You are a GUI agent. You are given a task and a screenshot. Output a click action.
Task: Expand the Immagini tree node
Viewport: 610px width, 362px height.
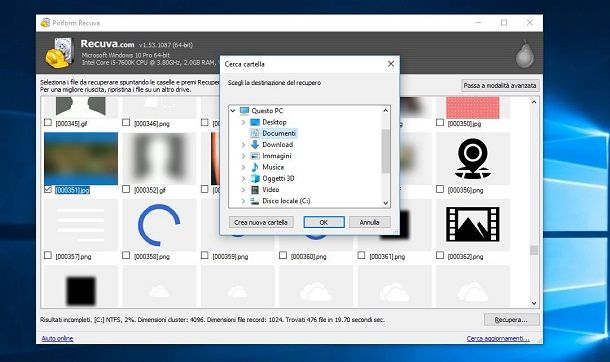(x=244, y=156)
